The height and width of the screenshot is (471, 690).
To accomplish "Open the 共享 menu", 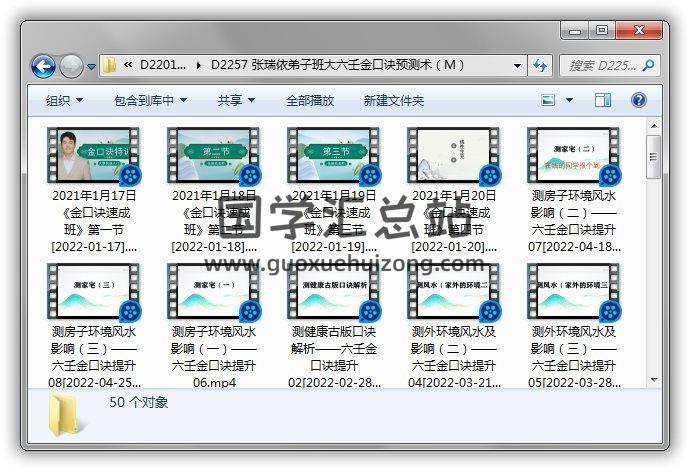I will coord(236,100).
